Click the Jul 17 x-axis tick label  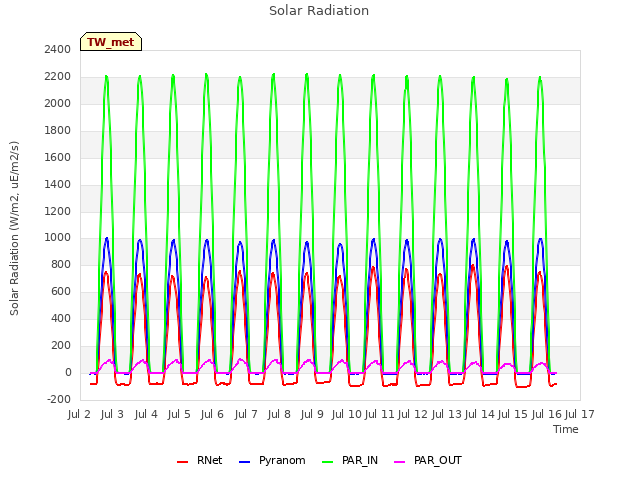pos(580,414)
